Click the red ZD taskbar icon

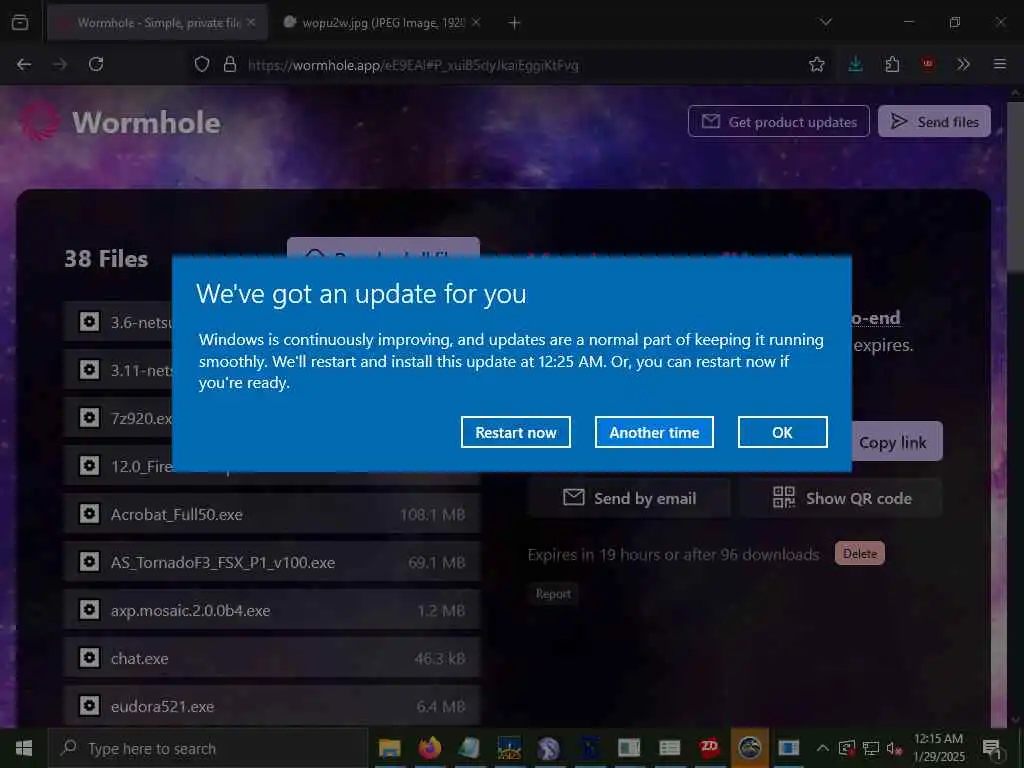pos(709,747)
